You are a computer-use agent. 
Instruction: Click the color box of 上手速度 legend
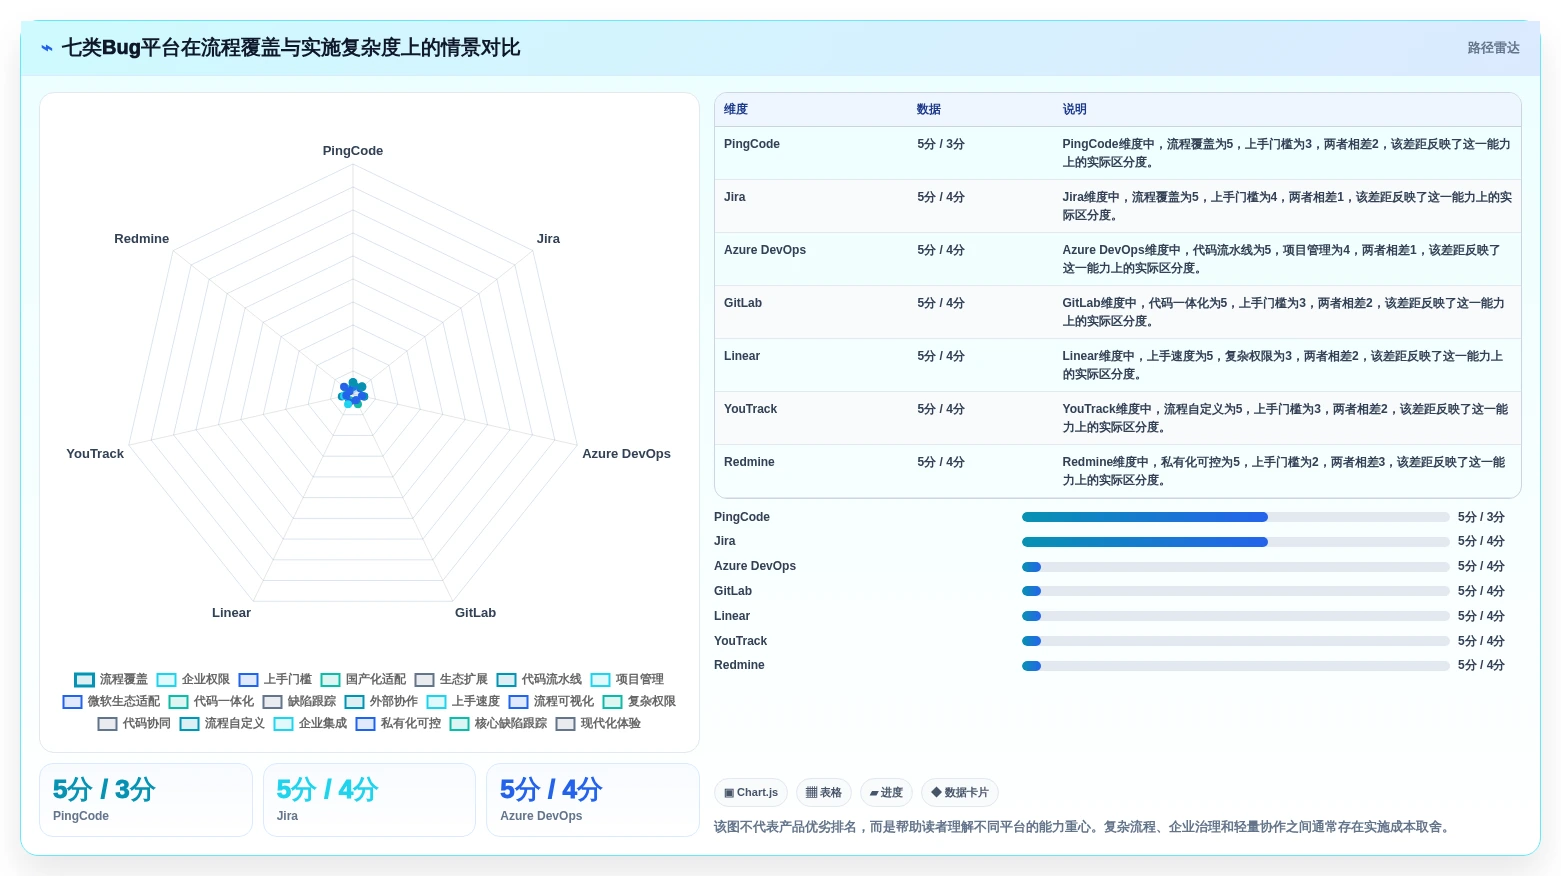(436, 702)
